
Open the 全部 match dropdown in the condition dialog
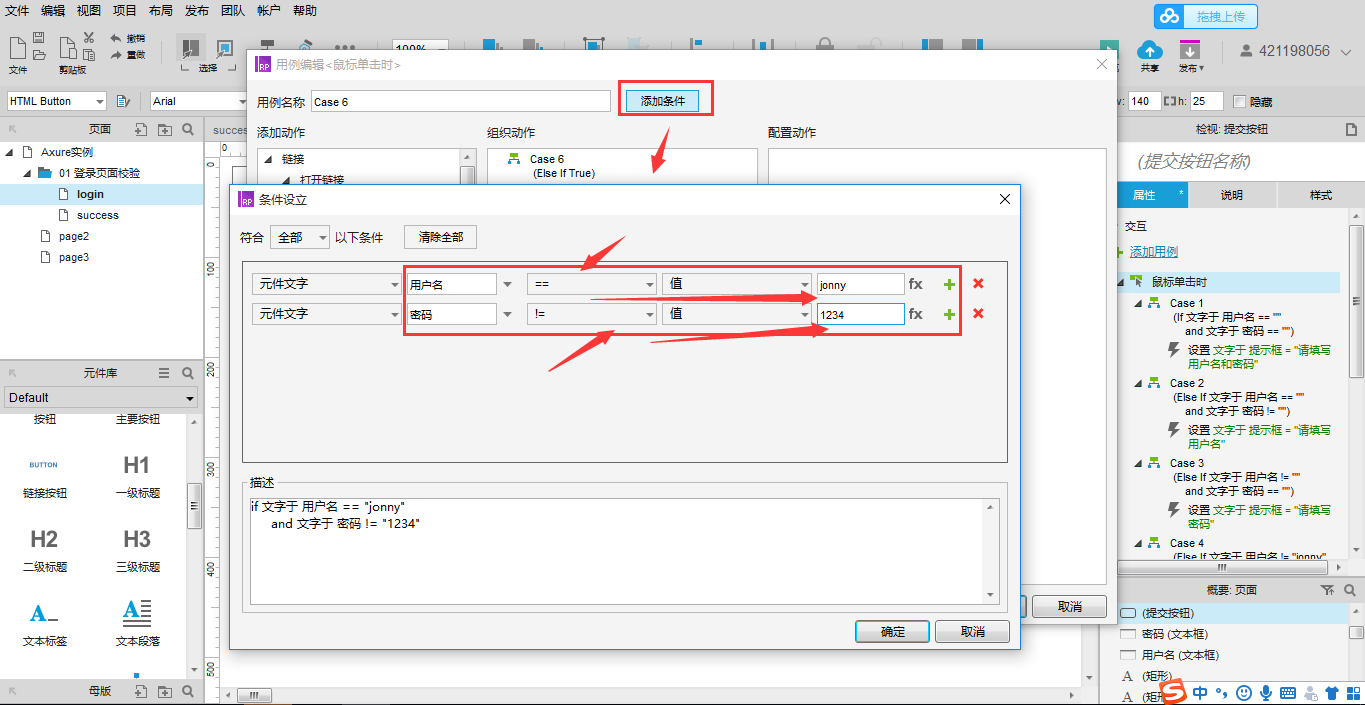coord(299,236)
